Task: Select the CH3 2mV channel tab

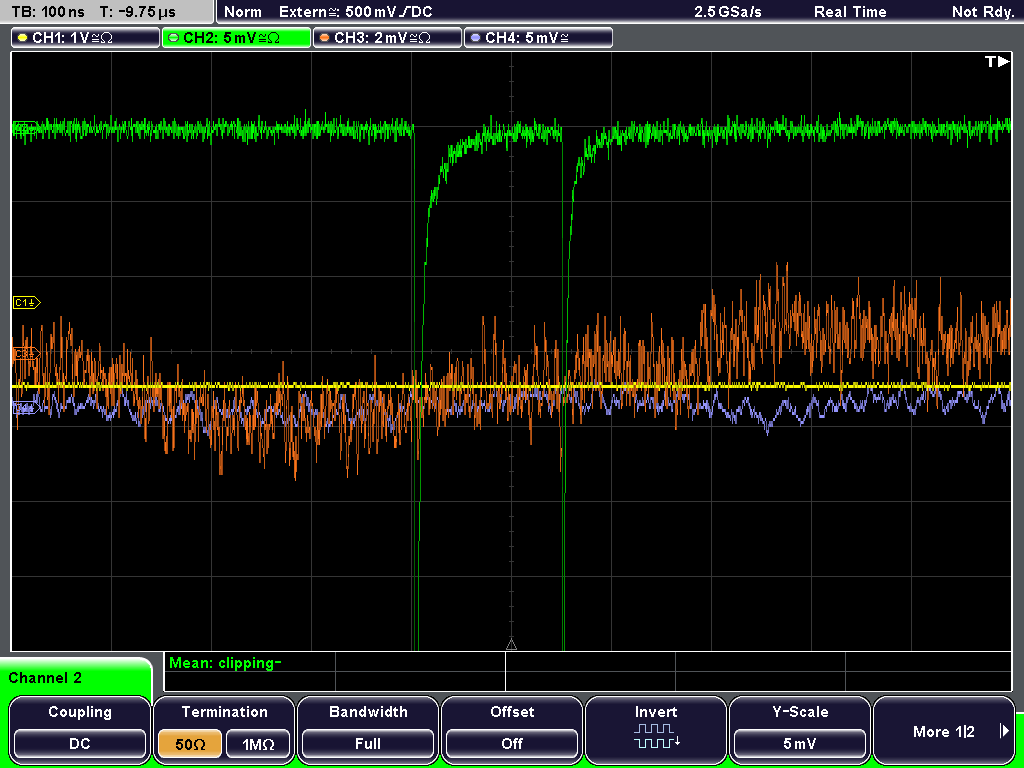Action: click(x=387, y=38)
